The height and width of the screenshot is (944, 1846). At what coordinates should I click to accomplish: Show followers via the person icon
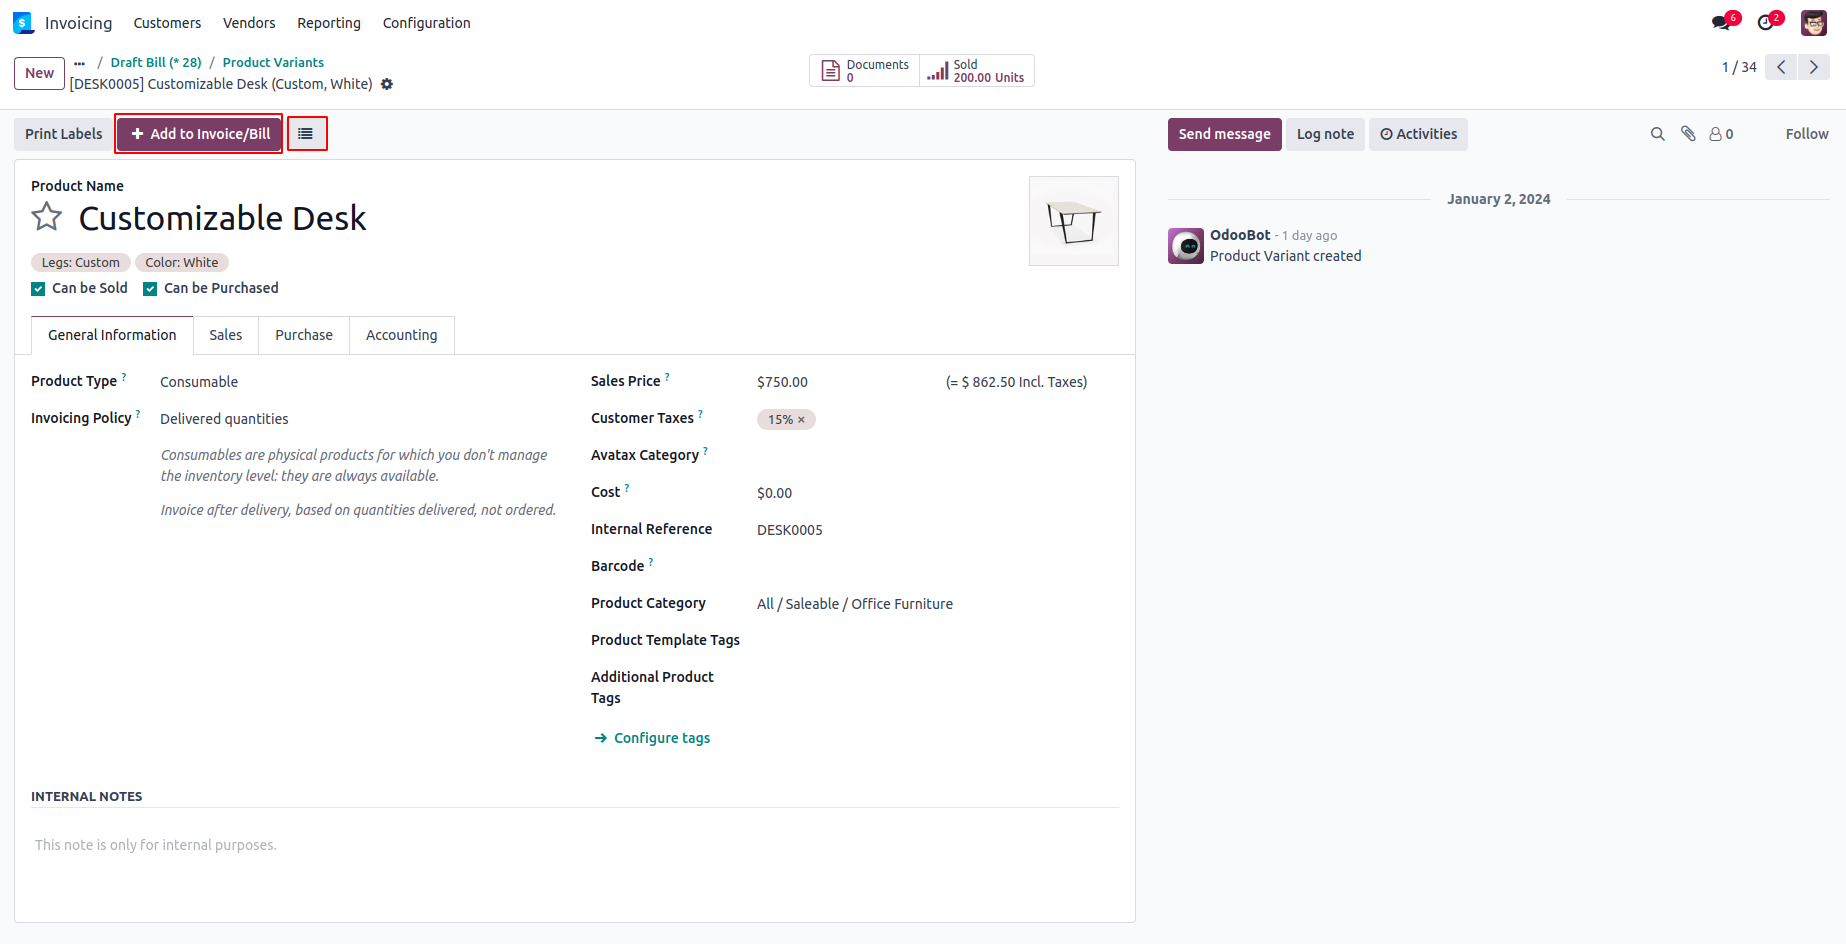[1721, 134]
